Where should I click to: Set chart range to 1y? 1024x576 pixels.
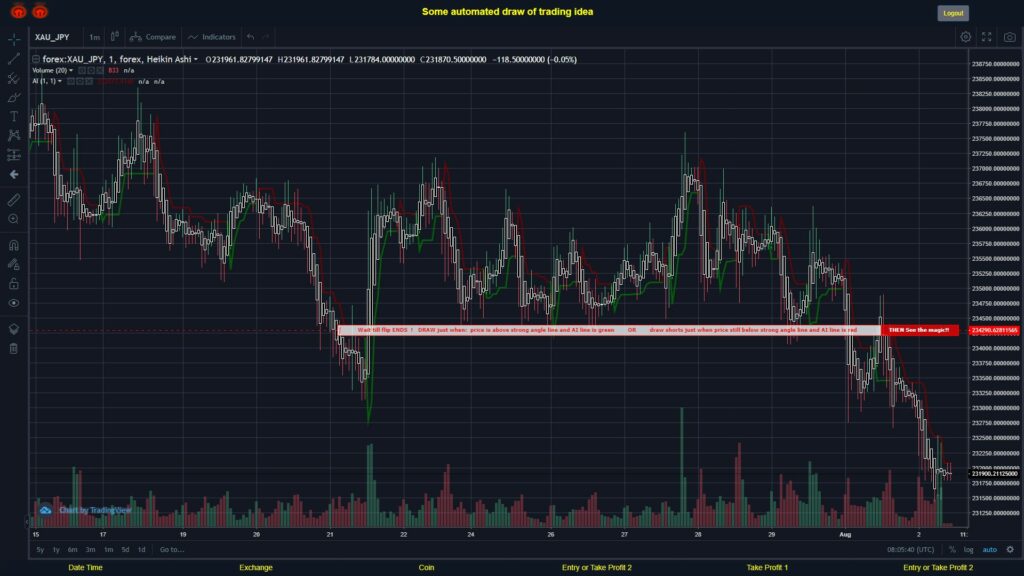[56, 550]
